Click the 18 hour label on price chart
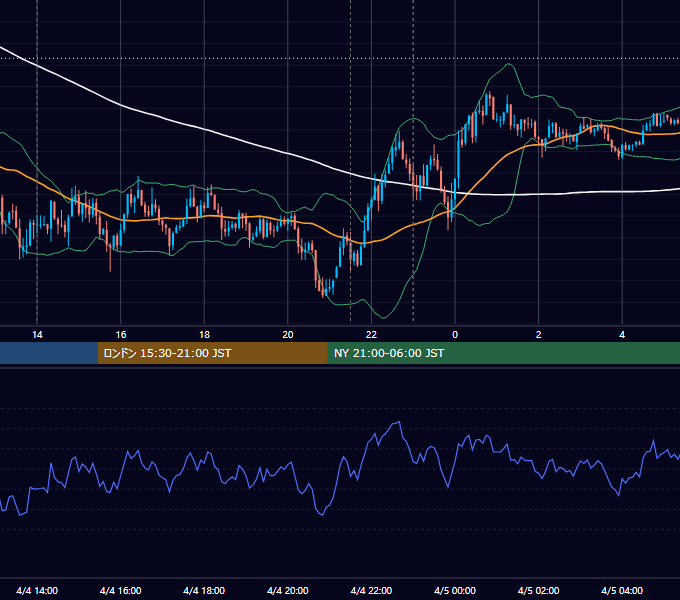This screenshot has width=680, height=600. [x=204, y=335]
